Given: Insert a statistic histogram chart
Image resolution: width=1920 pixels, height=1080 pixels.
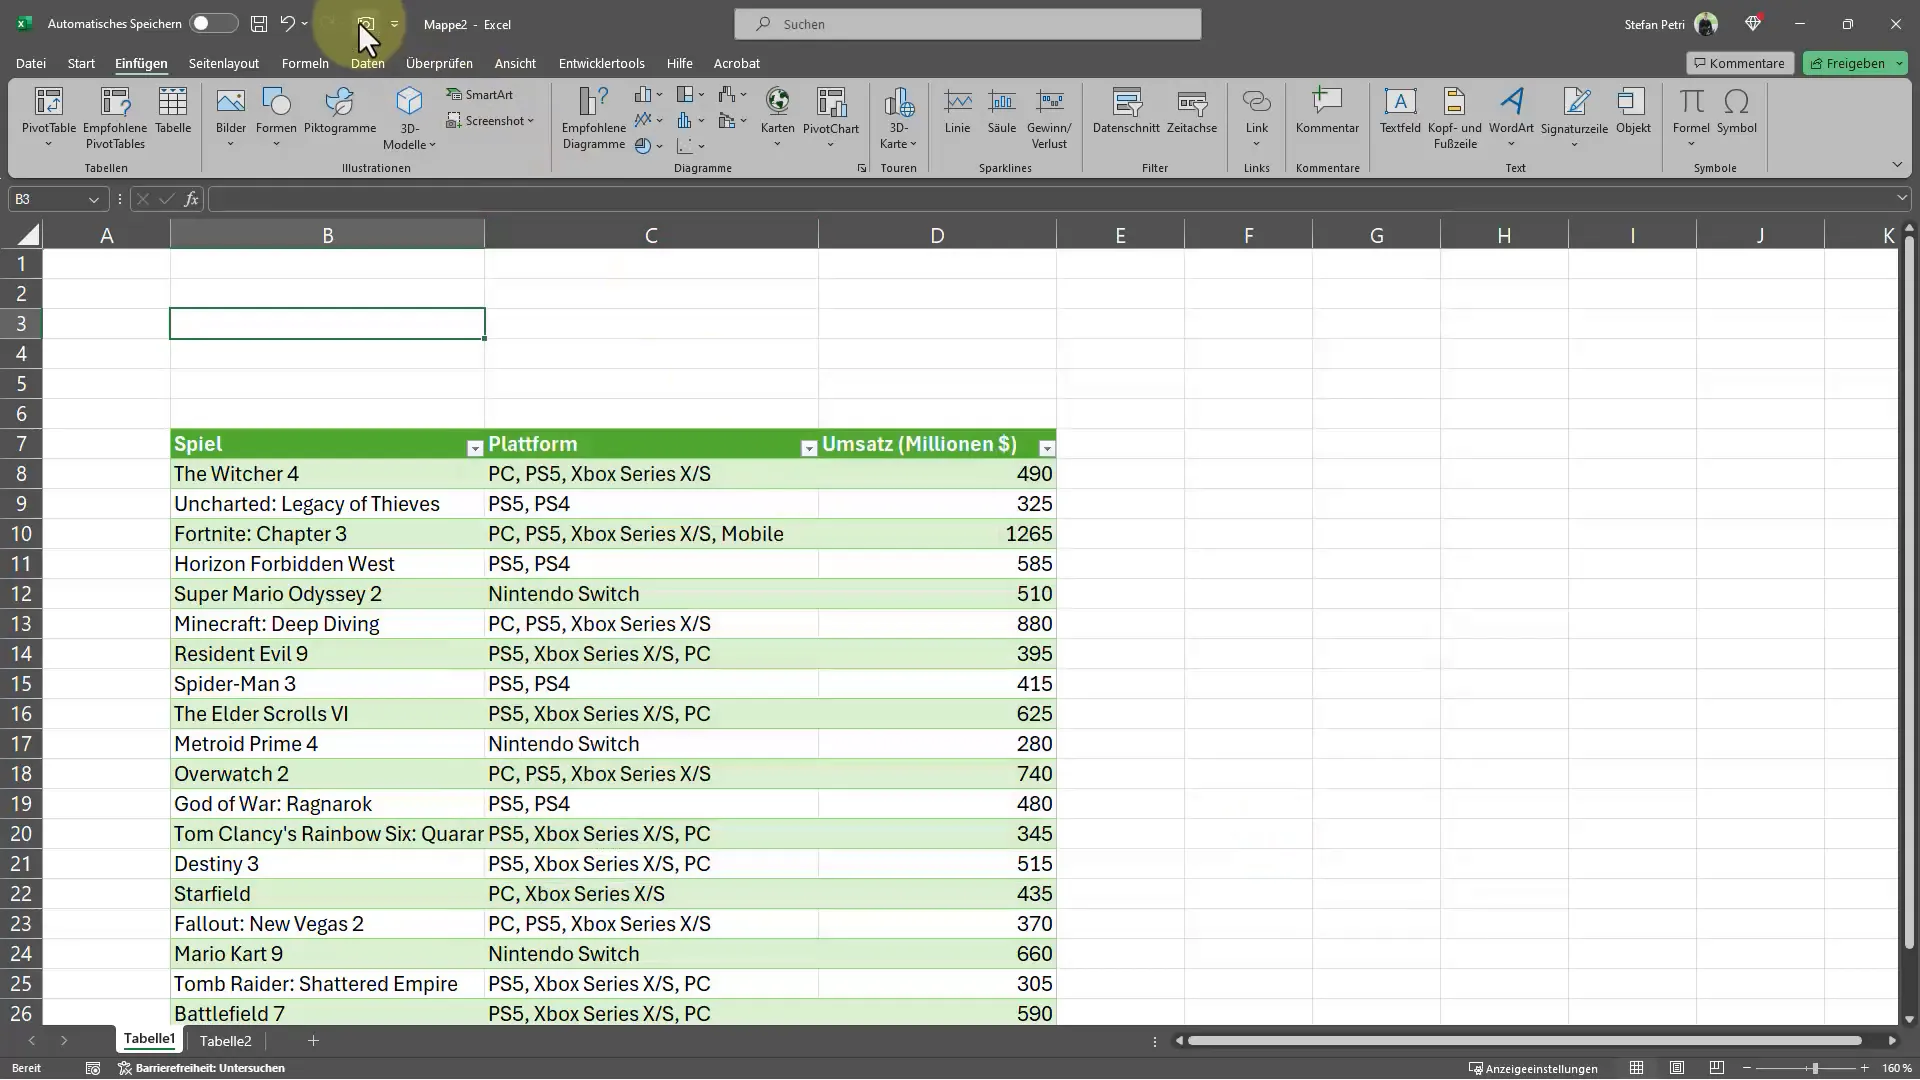Looking at the screenshot, I should [690, 120].
